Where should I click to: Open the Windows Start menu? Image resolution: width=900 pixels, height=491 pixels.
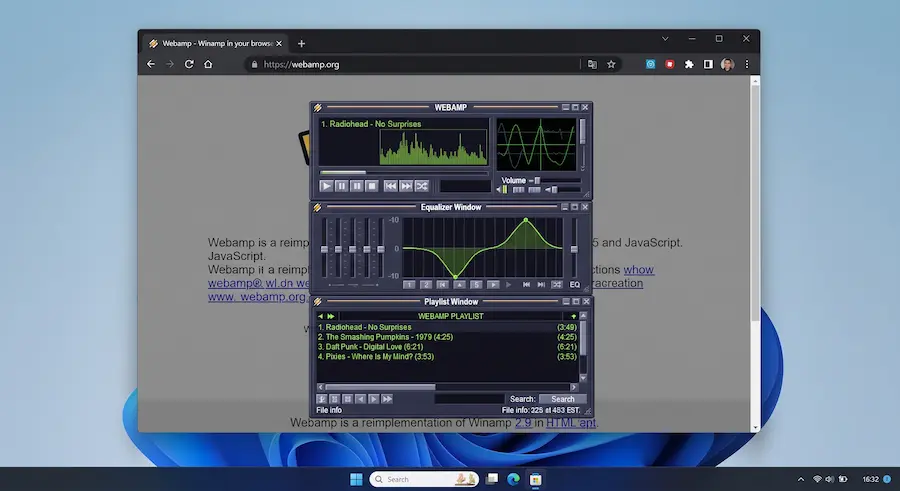[356, 479]
